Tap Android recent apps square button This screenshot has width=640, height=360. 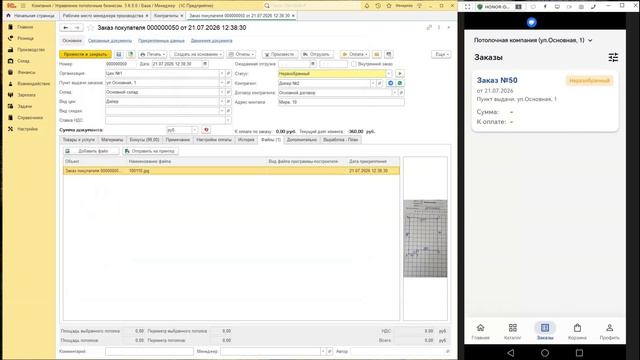[x=579, y=352]
